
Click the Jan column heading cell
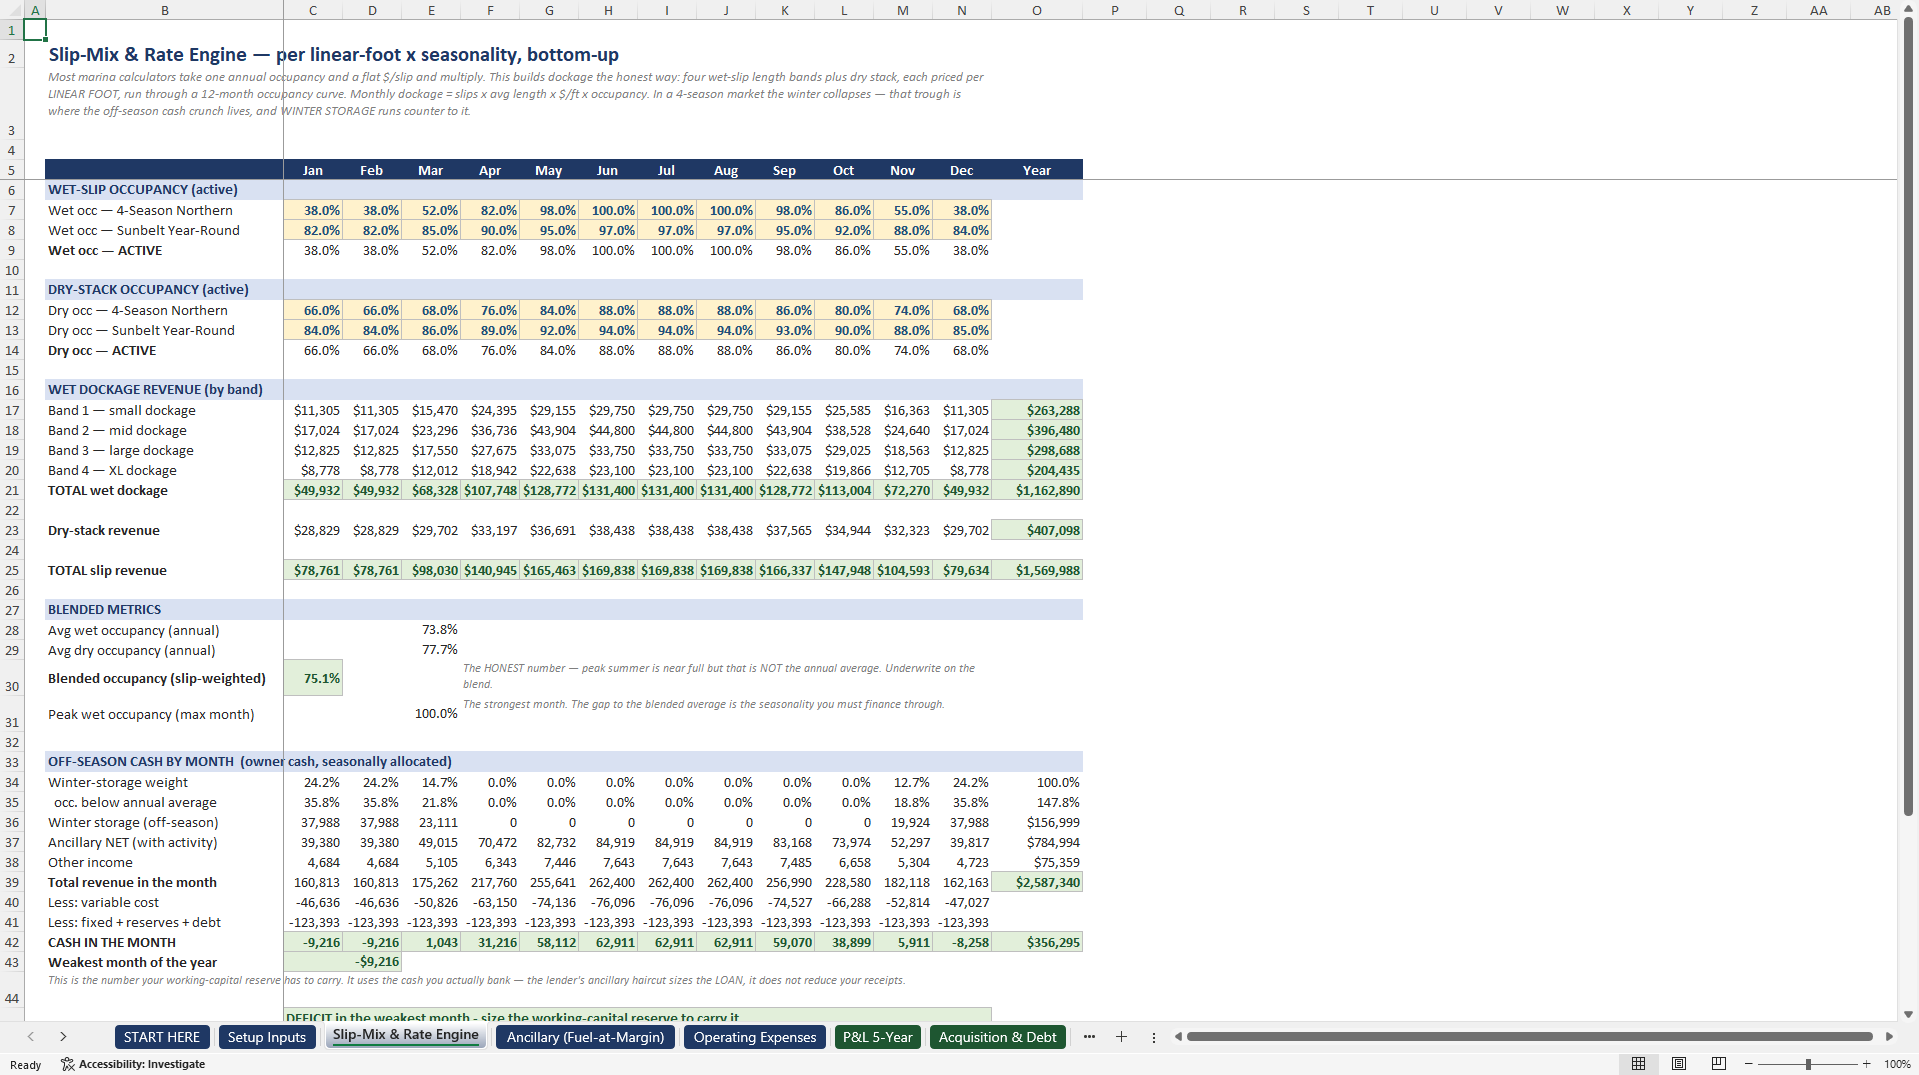(x=313, y=170)
